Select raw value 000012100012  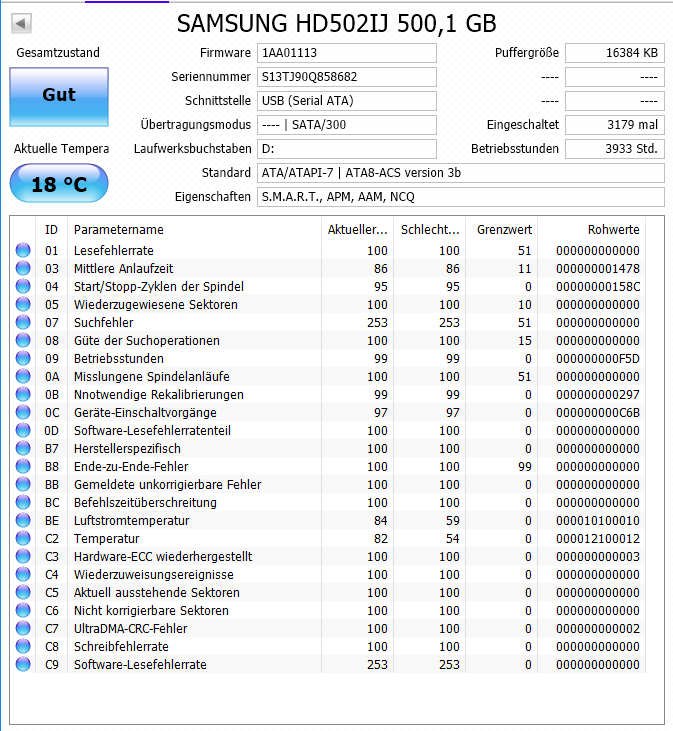[598, 538]
